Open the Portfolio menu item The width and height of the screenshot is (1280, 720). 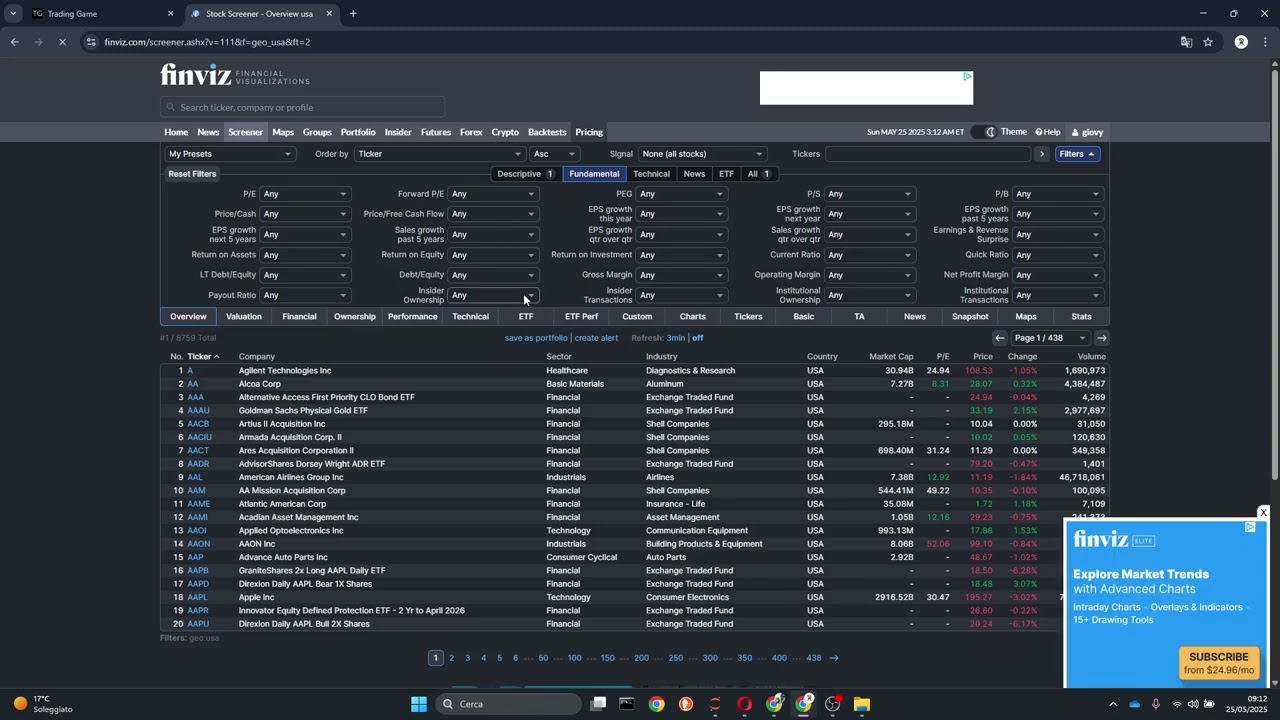click(358, 132)
